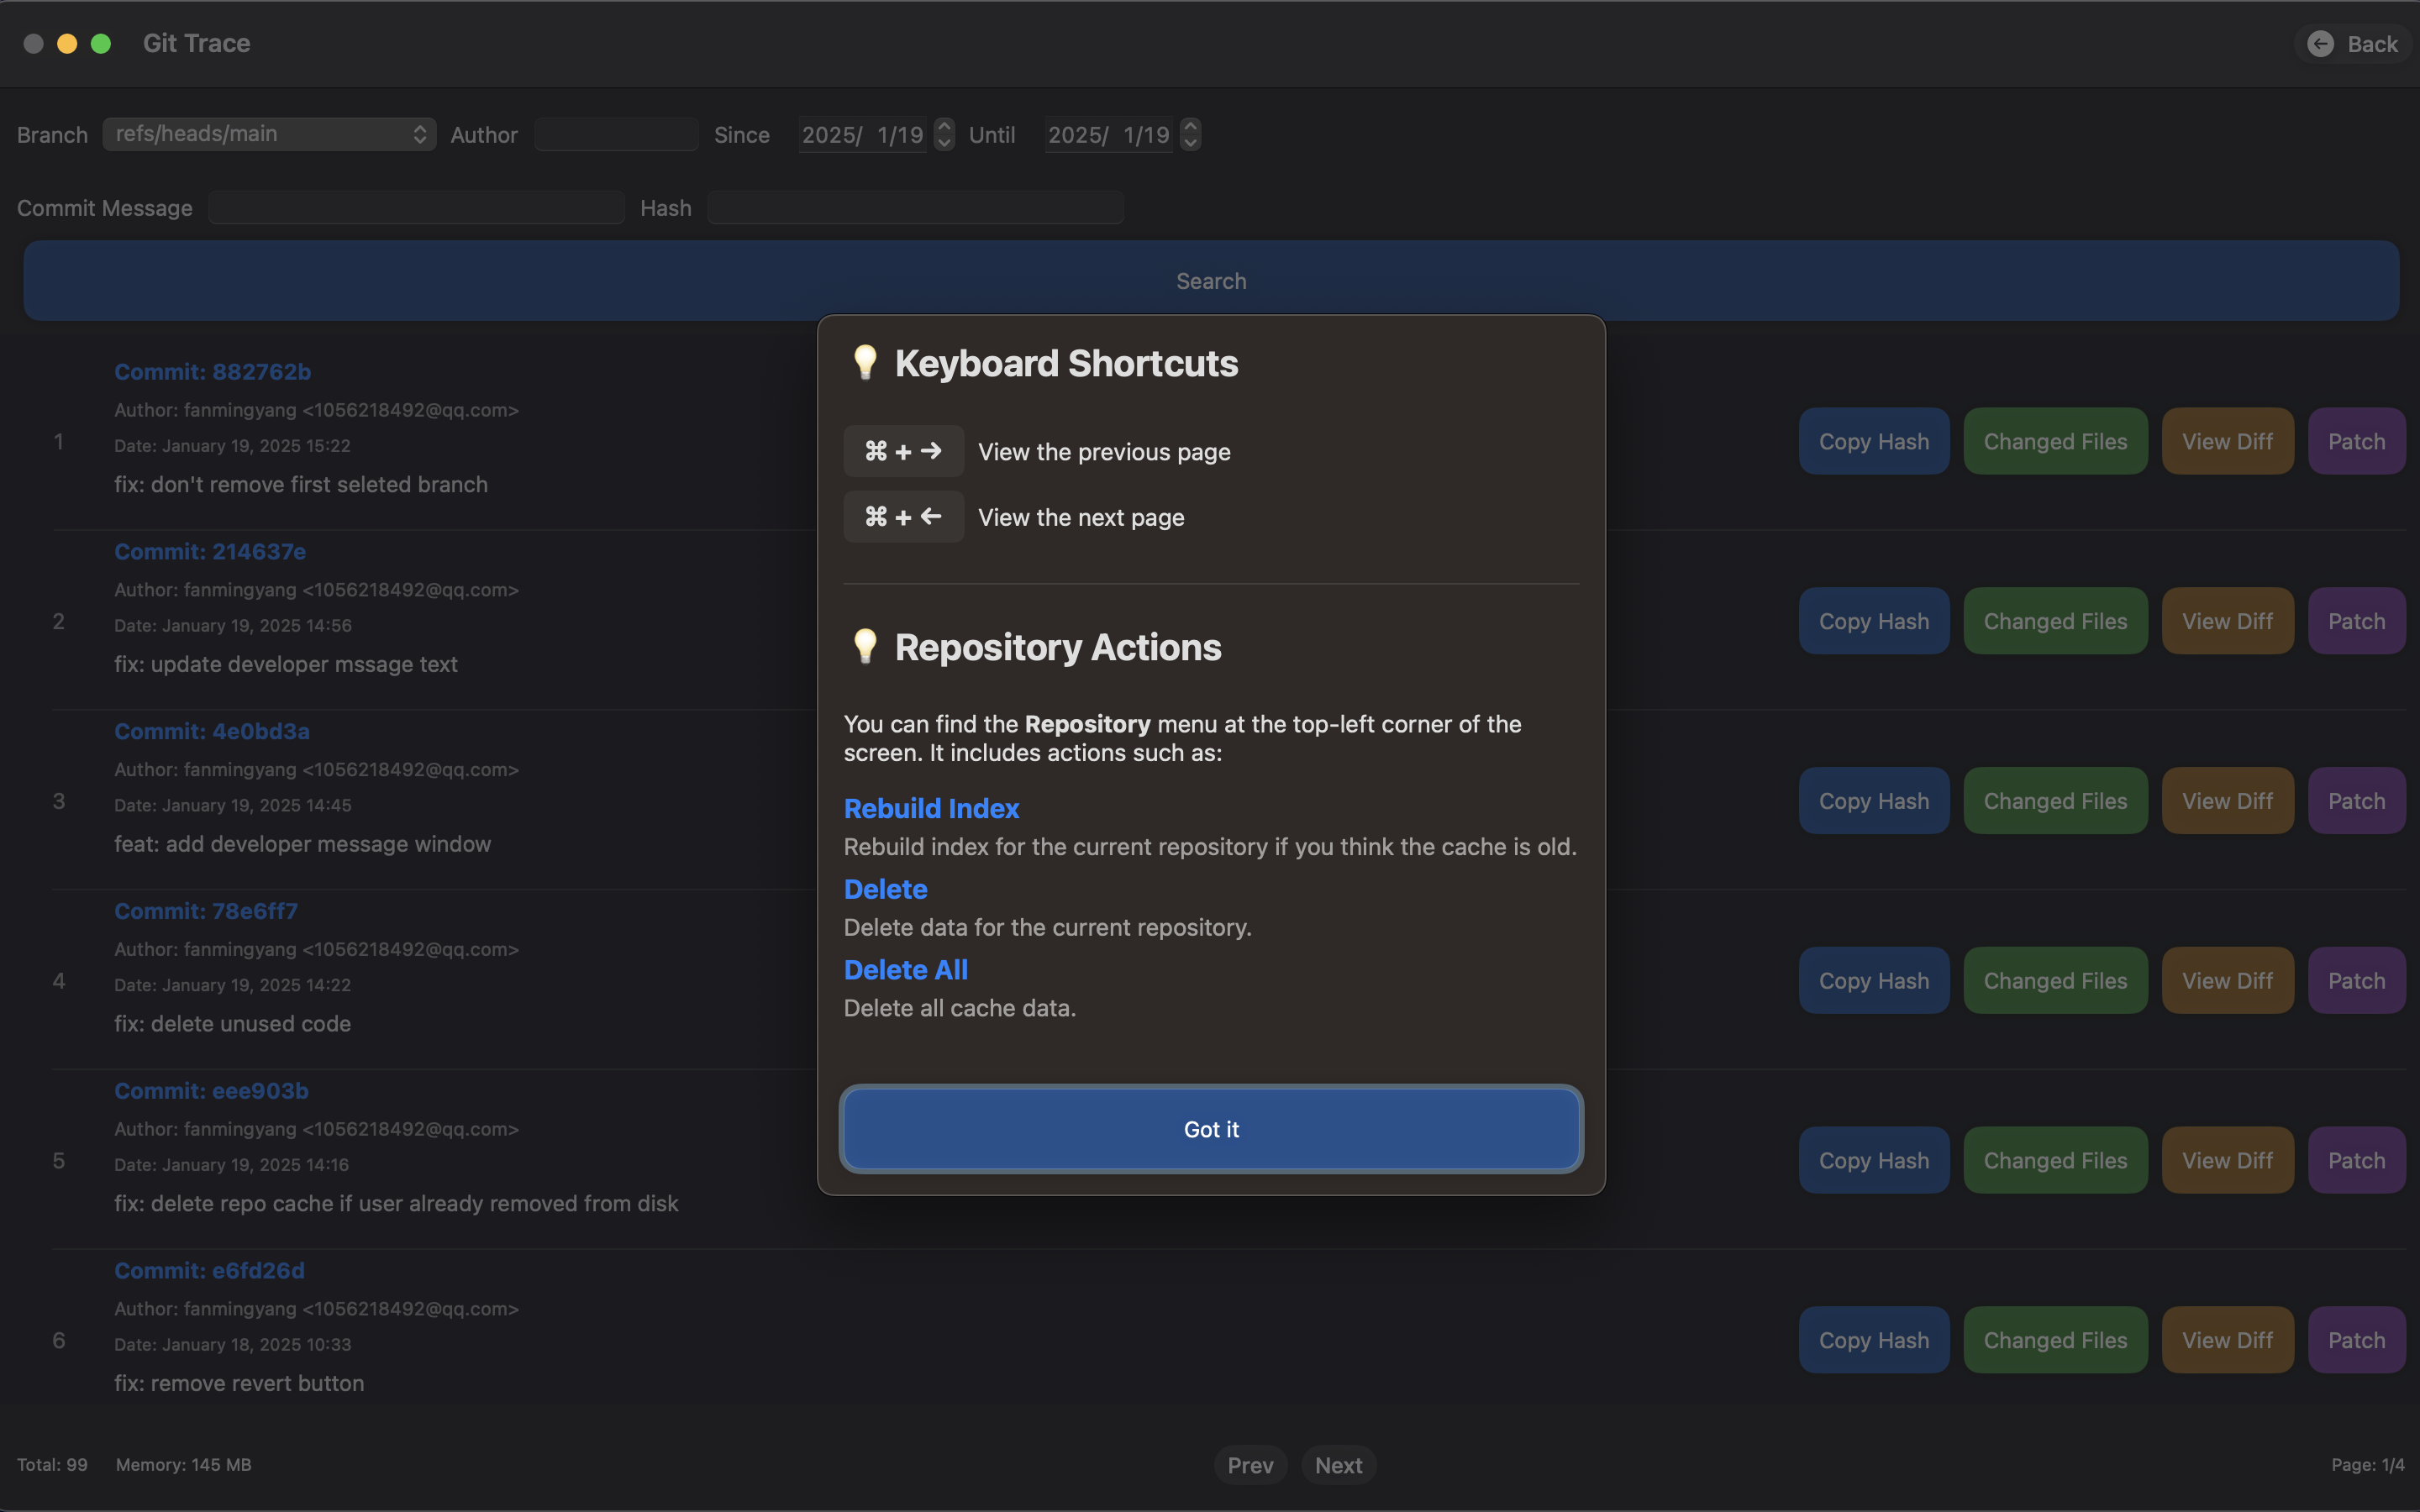Click the Search button
This screenshot has width=2420, height=1512.
1210,280
